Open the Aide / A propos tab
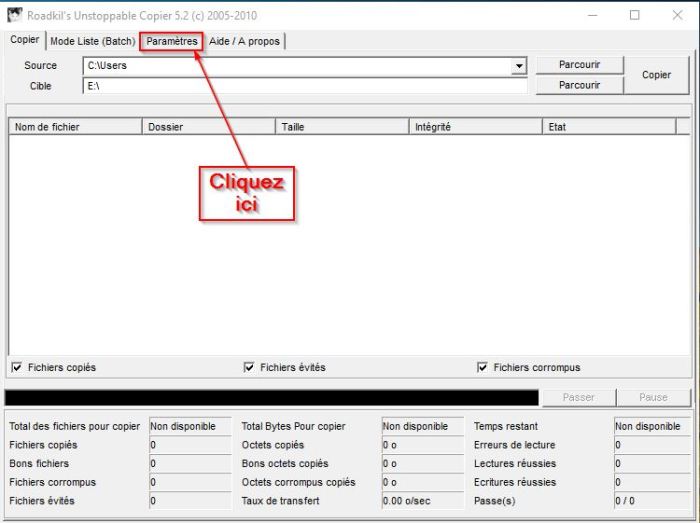700x523 pixels. (x=244, y=41)
